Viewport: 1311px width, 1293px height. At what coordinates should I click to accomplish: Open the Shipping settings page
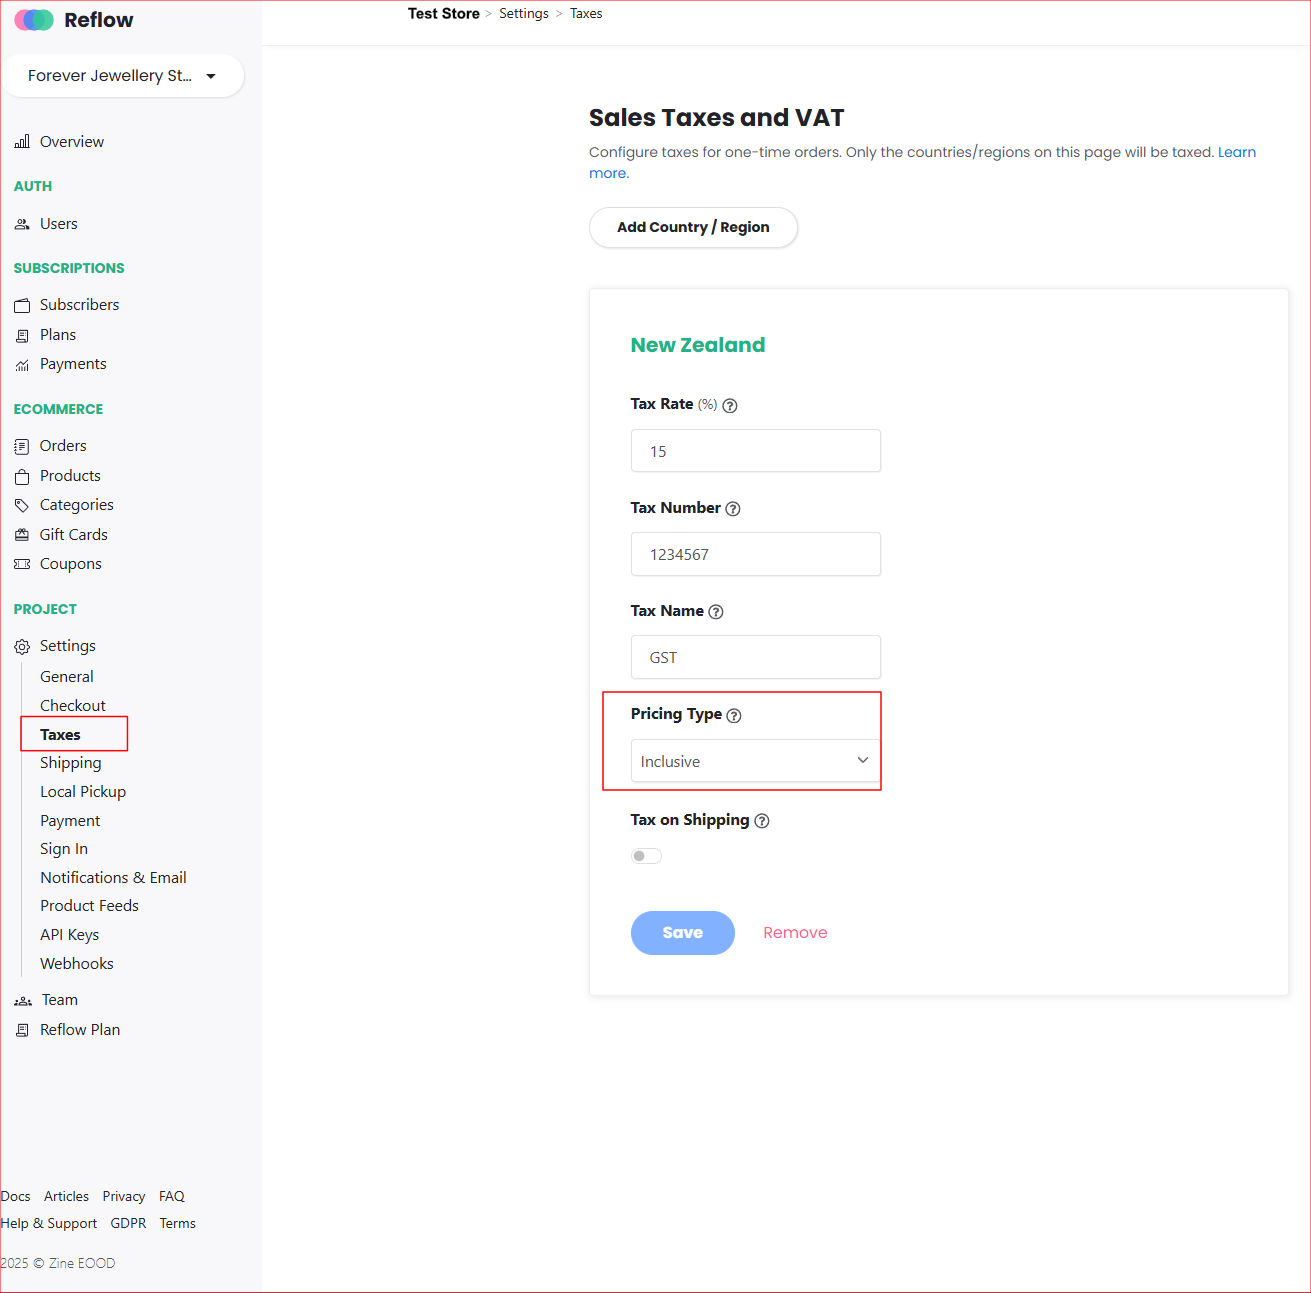(70, 763)
